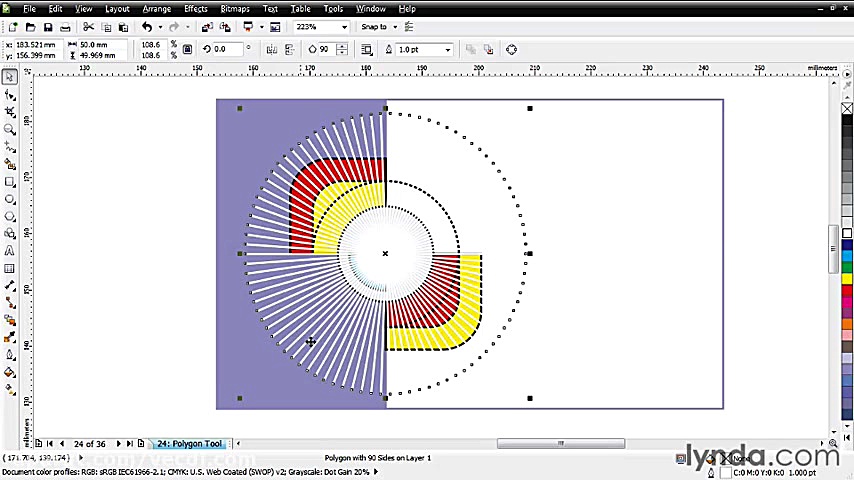Switch to page tab 24: Polygon Tool

click(189, 444)
